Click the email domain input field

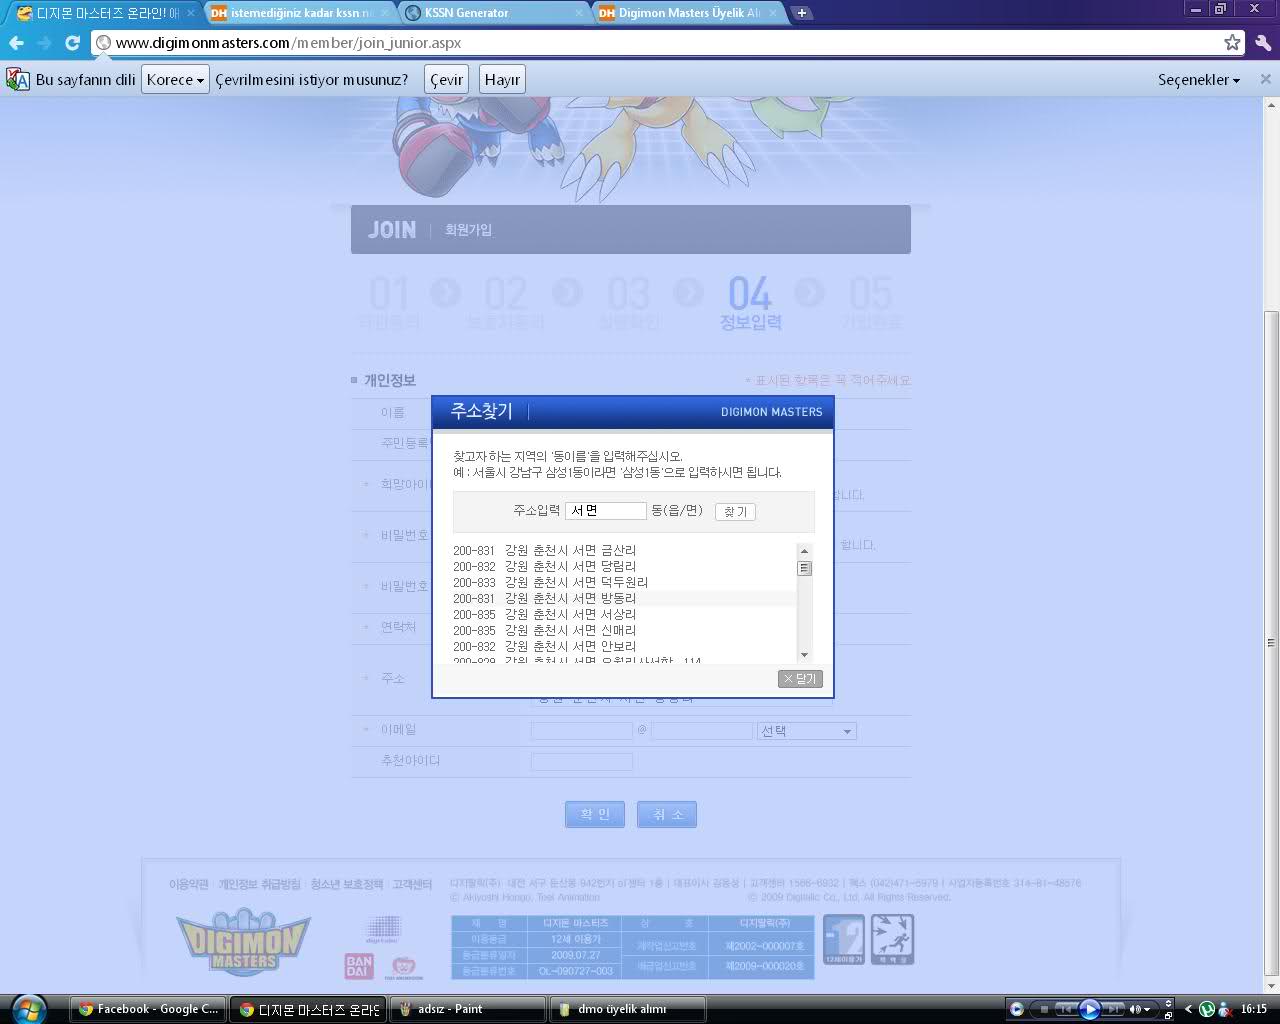pyautogui.click(x=702, y=731)
